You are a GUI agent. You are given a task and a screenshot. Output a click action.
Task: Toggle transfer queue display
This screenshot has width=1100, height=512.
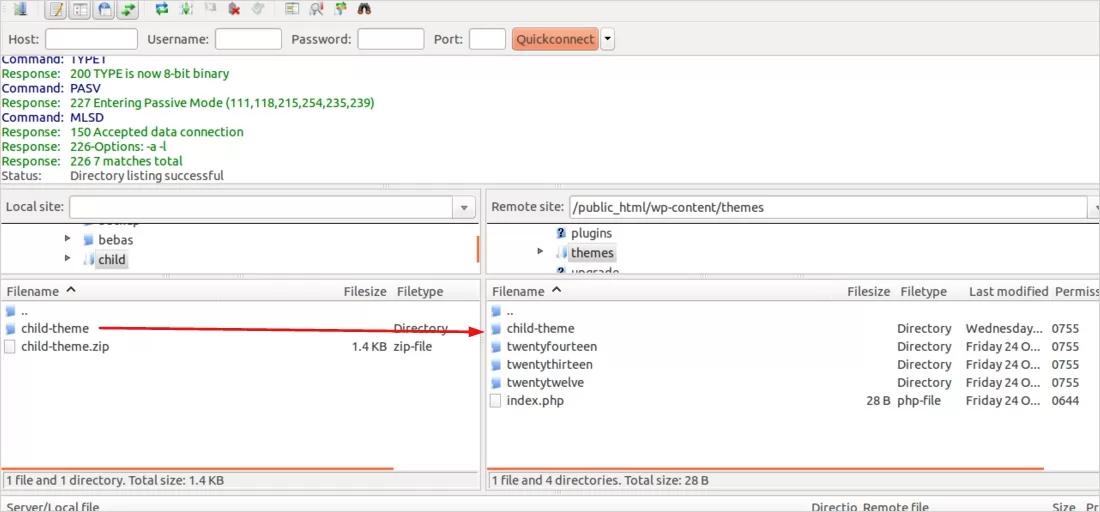click(x=127, y=10)
